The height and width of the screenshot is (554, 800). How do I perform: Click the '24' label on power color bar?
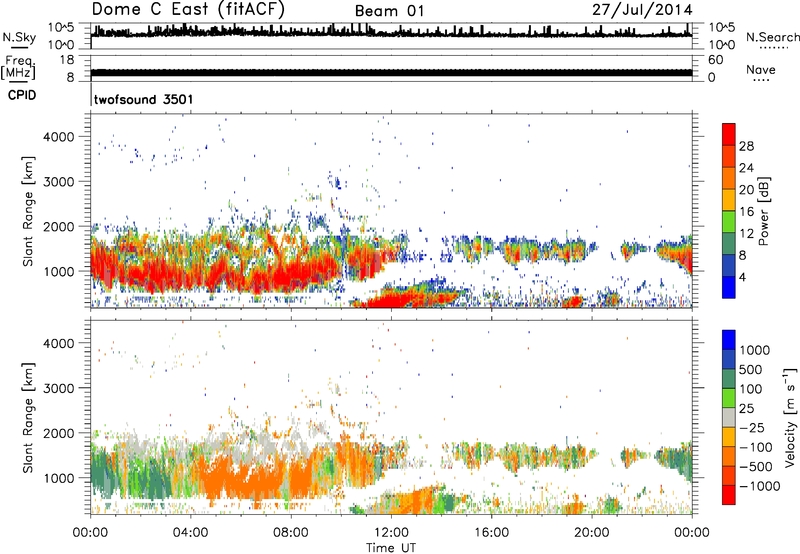pyautogui.click(x=746, y=168)
